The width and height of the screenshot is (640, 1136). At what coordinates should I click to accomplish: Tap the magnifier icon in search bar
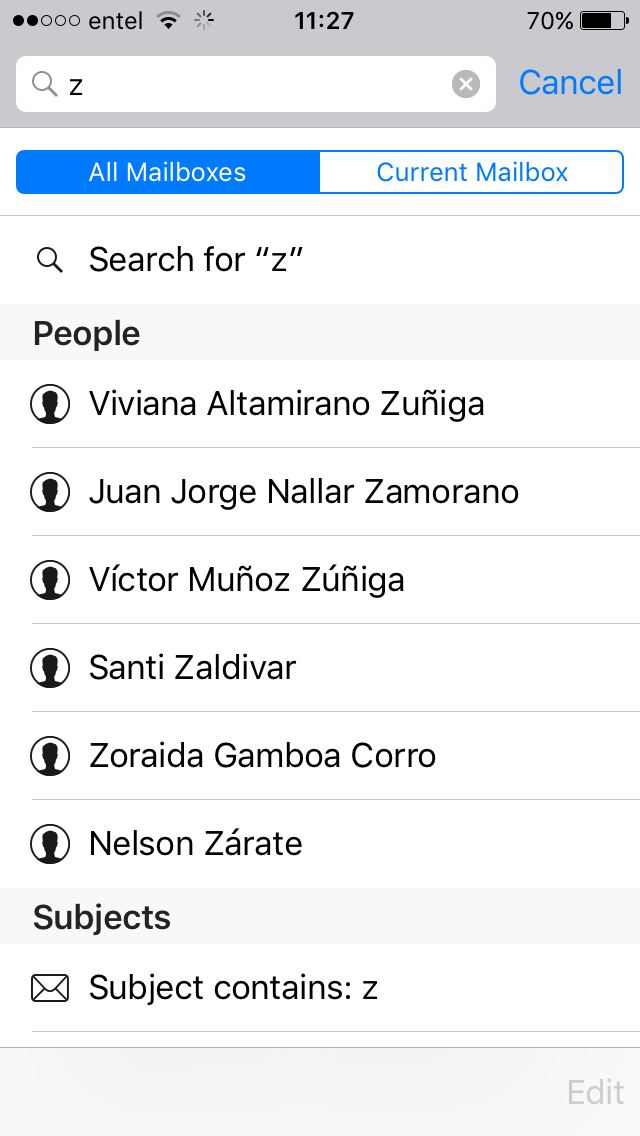click(x=44, y=84)
